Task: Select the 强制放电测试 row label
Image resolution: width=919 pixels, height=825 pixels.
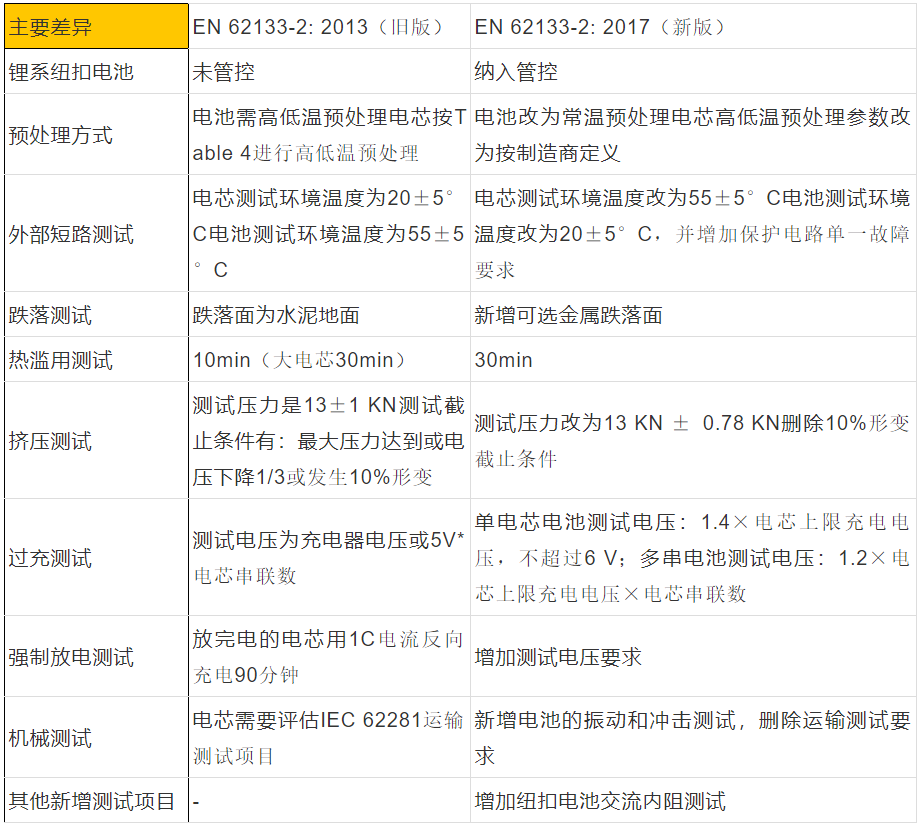Action: coord(71,657)
